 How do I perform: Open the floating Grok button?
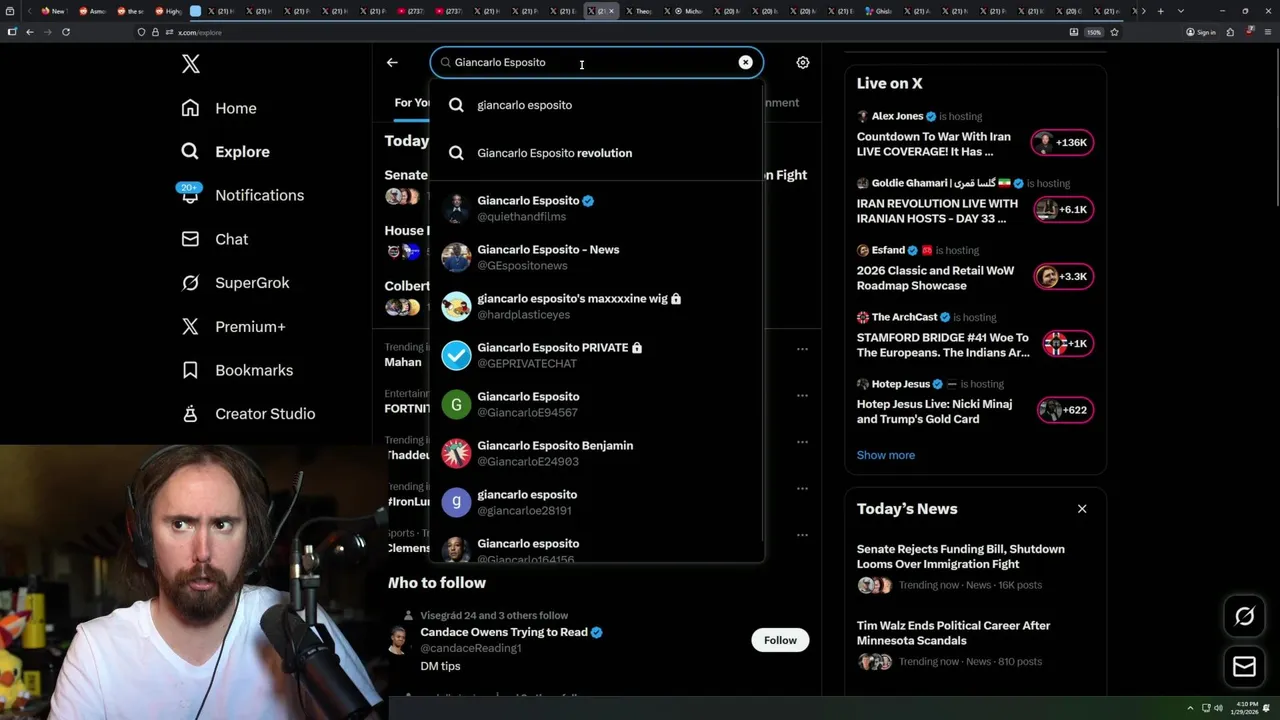(1245, 617)
